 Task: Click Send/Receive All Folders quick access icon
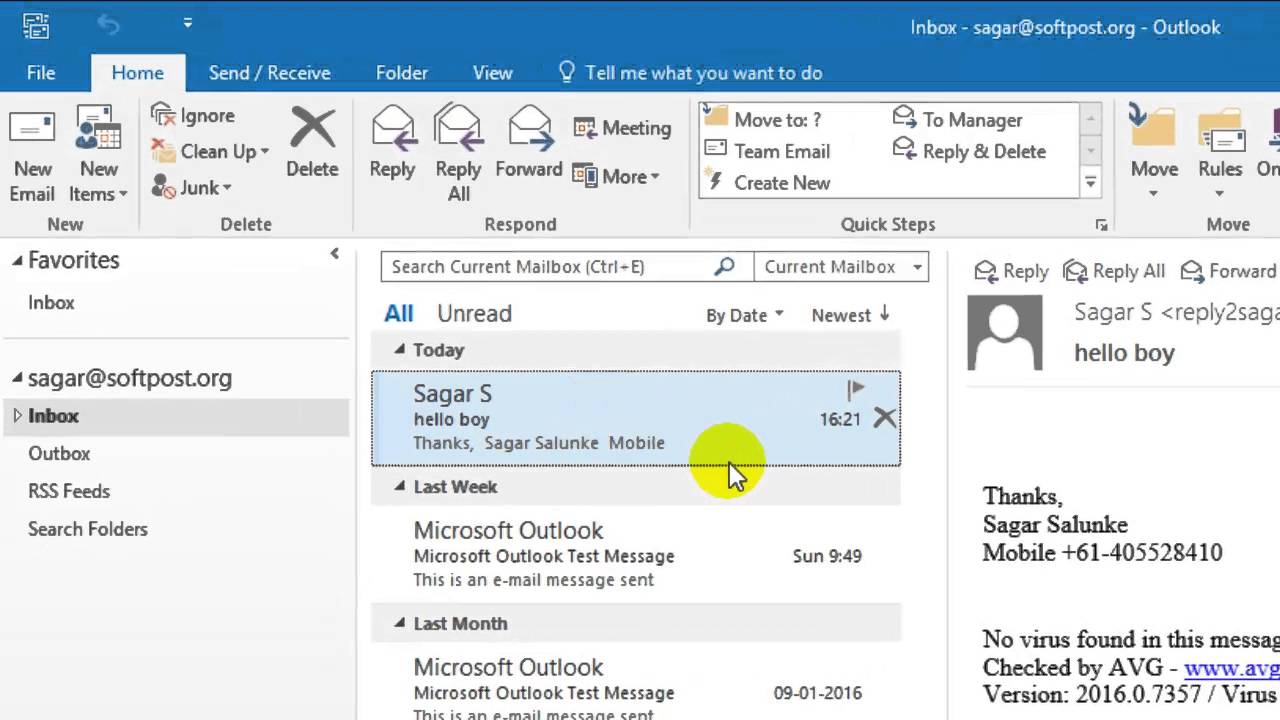pos(36,25)
